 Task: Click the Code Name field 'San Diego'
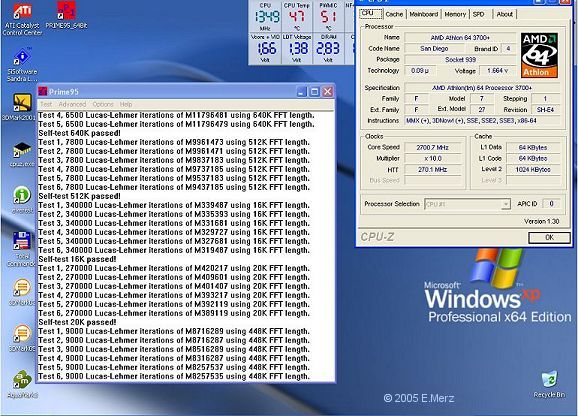click(434, 48)
